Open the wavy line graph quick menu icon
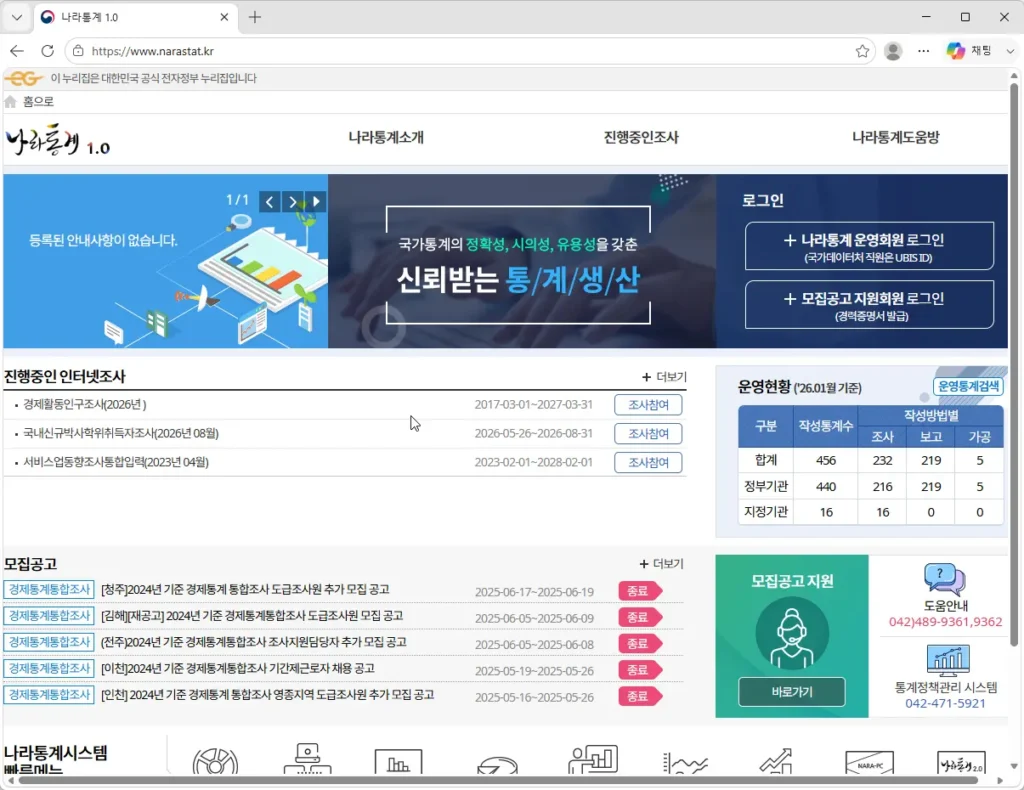Screen dimensions: 1024x790 (685, 762)
